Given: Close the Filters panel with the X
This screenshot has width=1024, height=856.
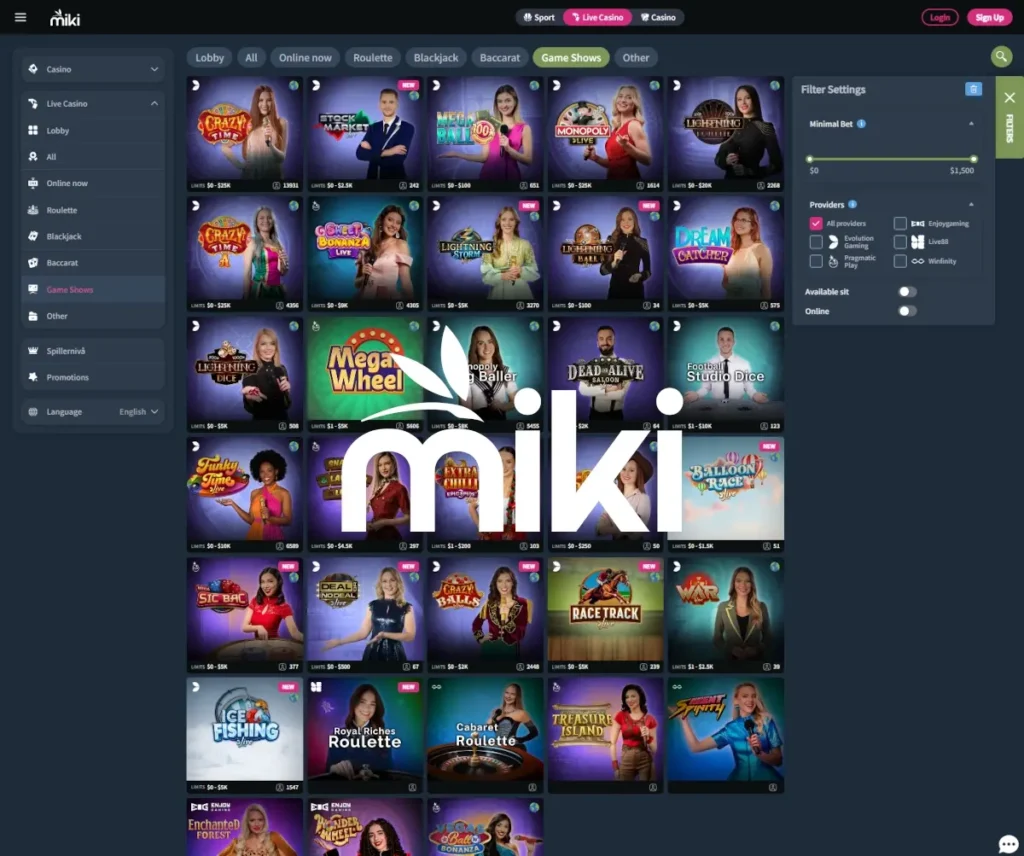Looking at the screenshot, I should [x=1010, y=97].
